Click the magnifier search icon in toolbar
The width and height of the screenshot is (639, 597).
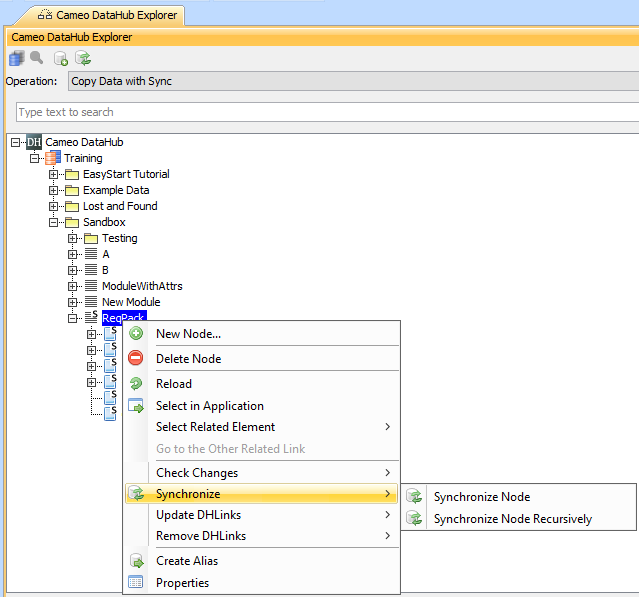[36, 59]
